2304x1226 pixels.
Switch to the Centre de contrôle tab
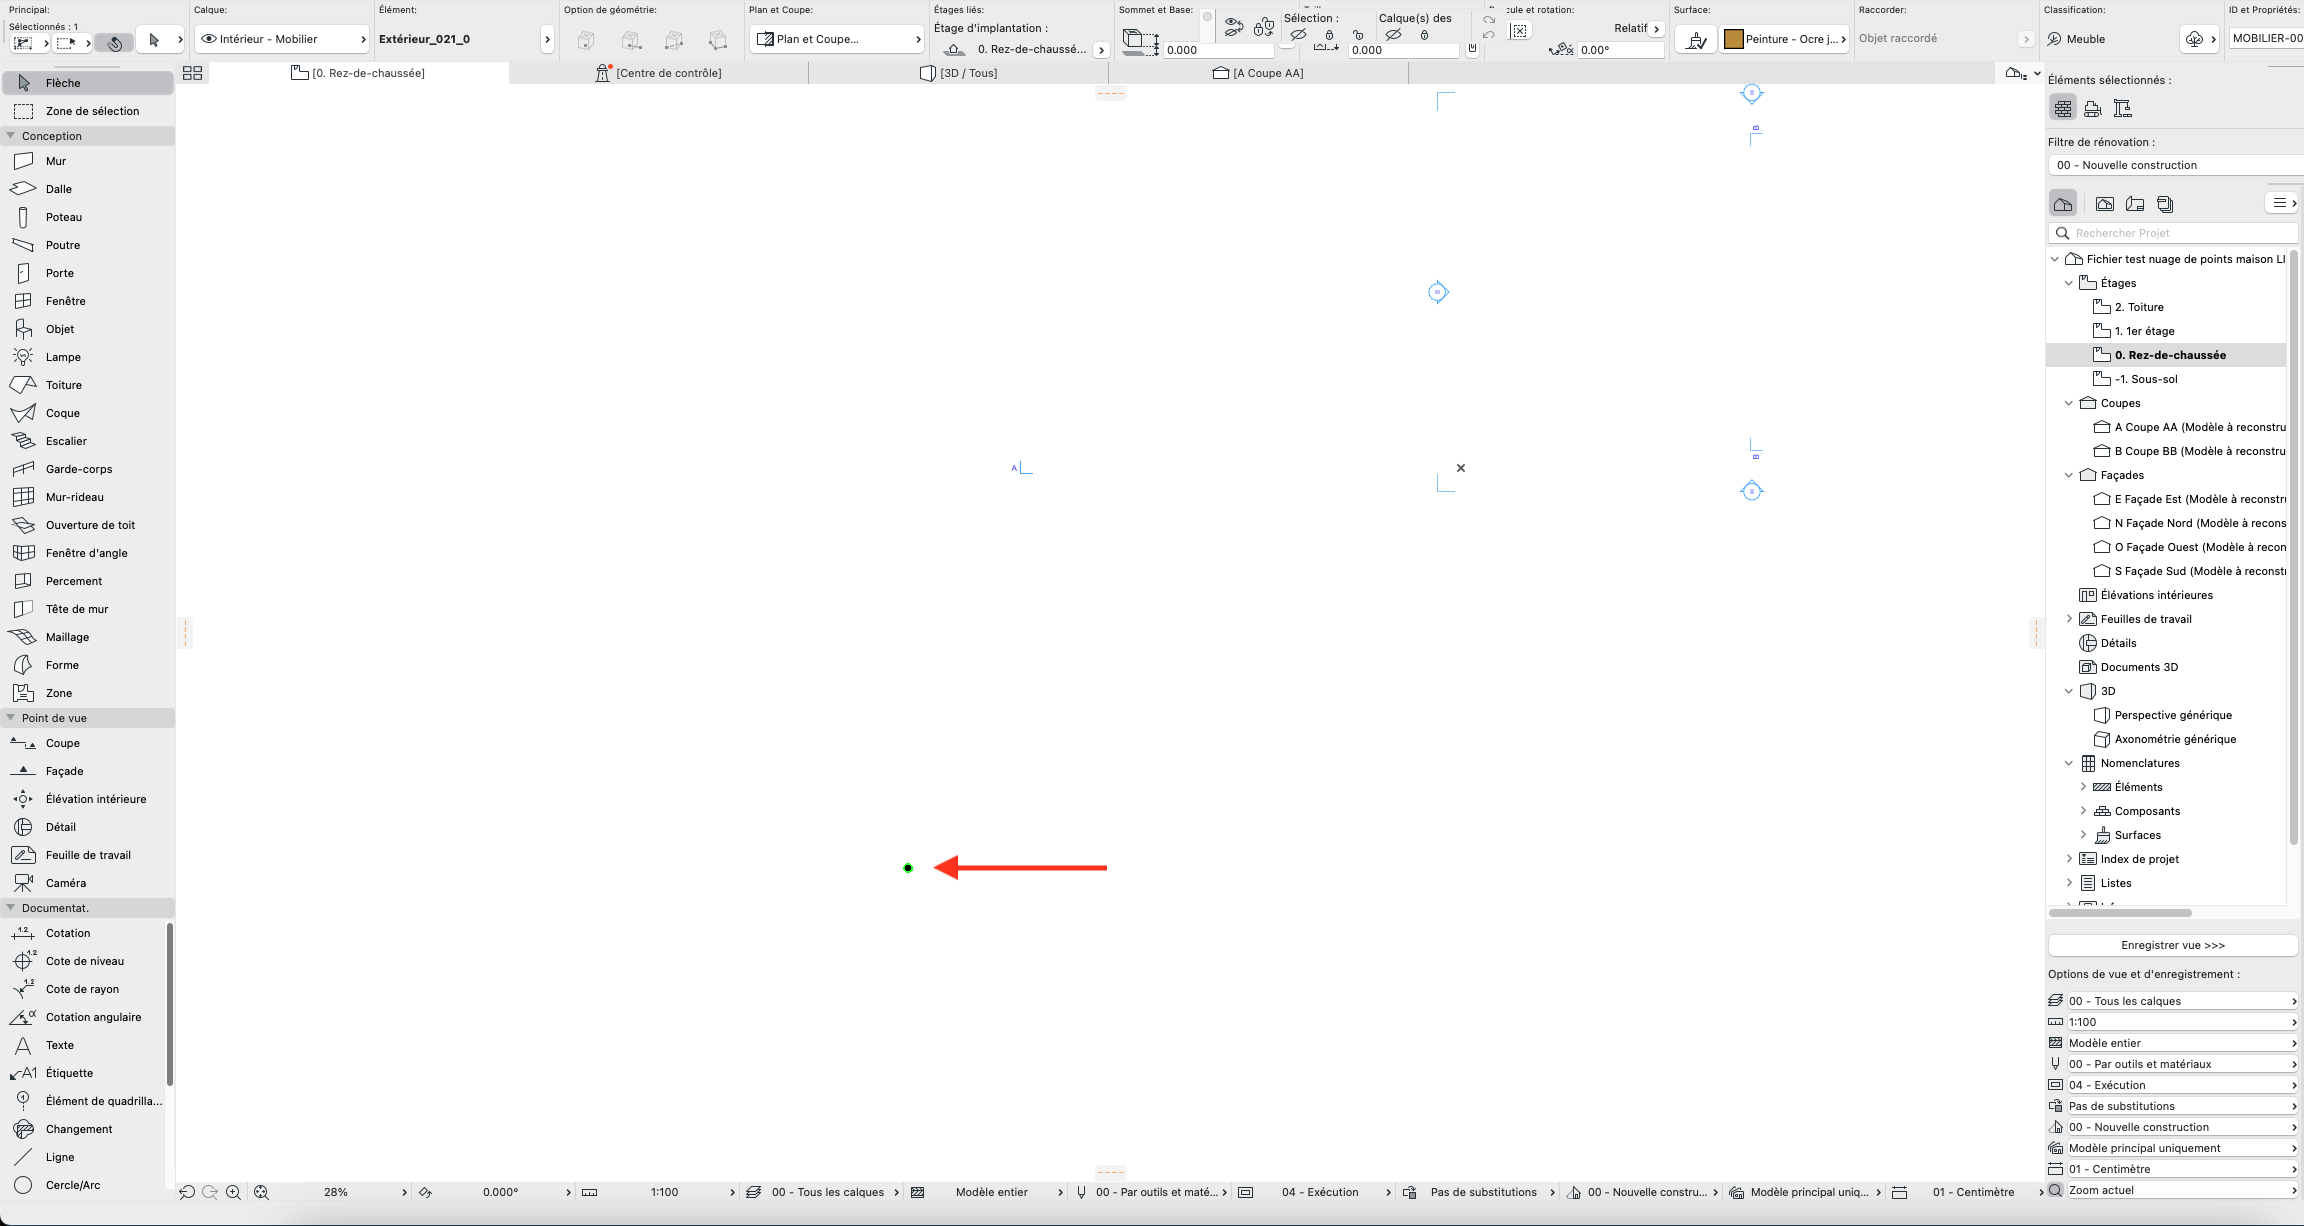(658, 73)
